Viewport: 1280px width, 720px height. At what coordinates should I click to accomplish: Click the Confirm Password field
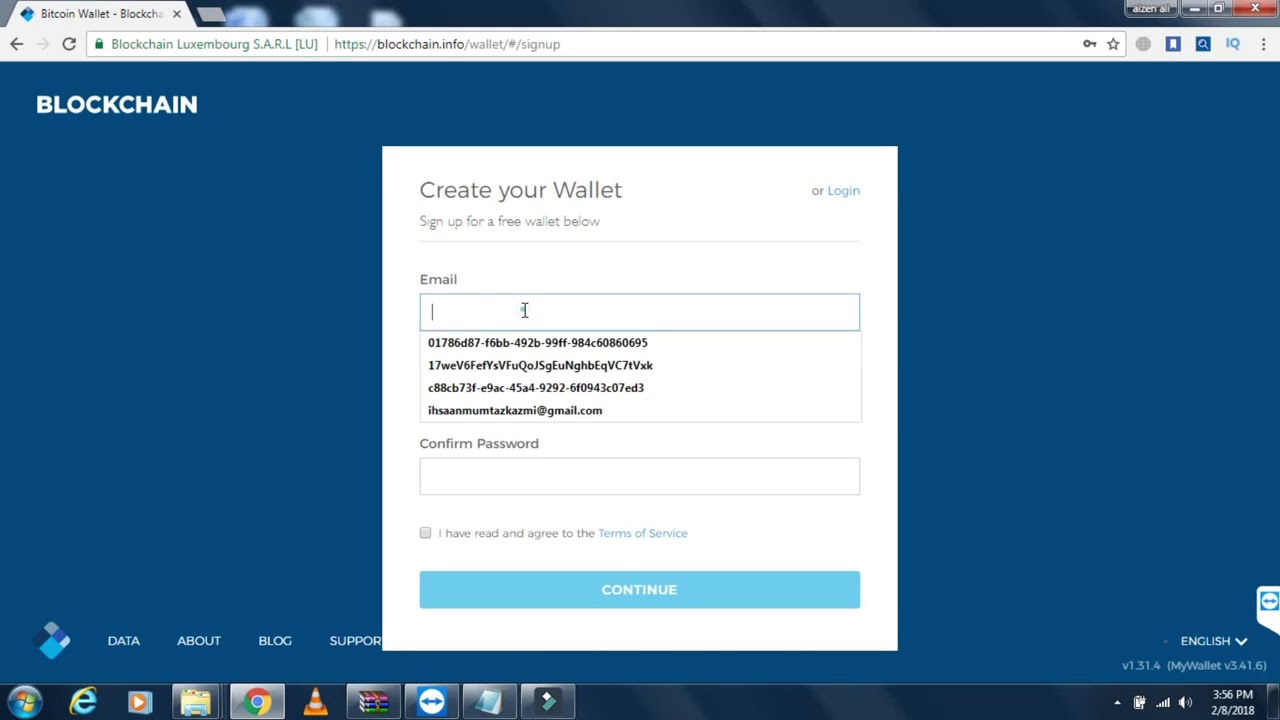coord(639,476)
